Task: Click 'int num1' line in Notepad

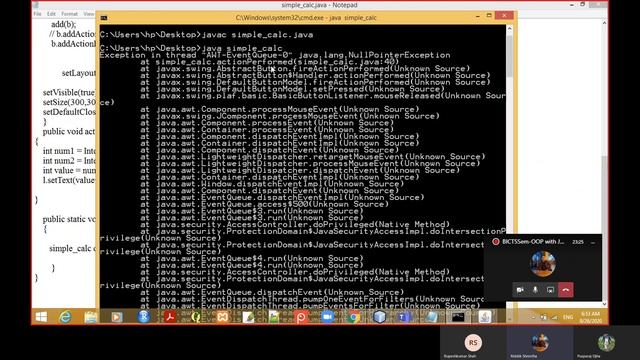Action: [x=69, y=151]
